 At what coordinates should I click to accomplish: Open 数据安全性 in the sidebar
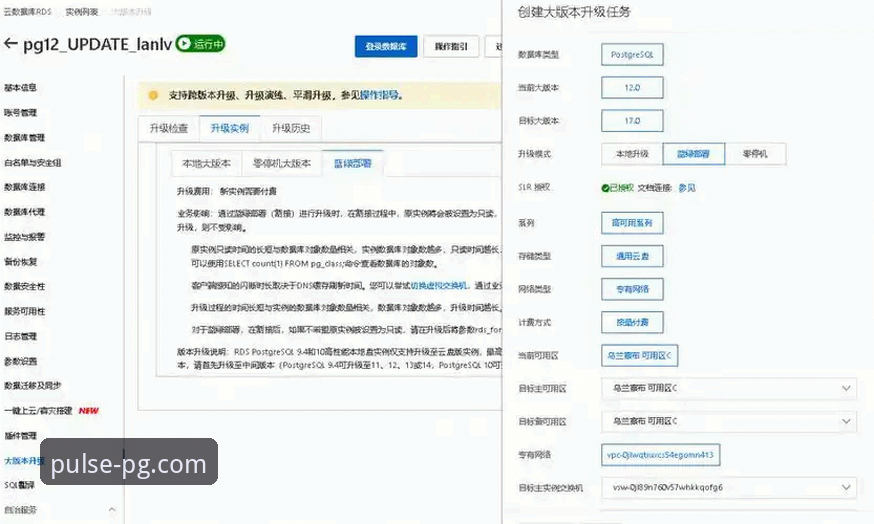click(24, 287)
